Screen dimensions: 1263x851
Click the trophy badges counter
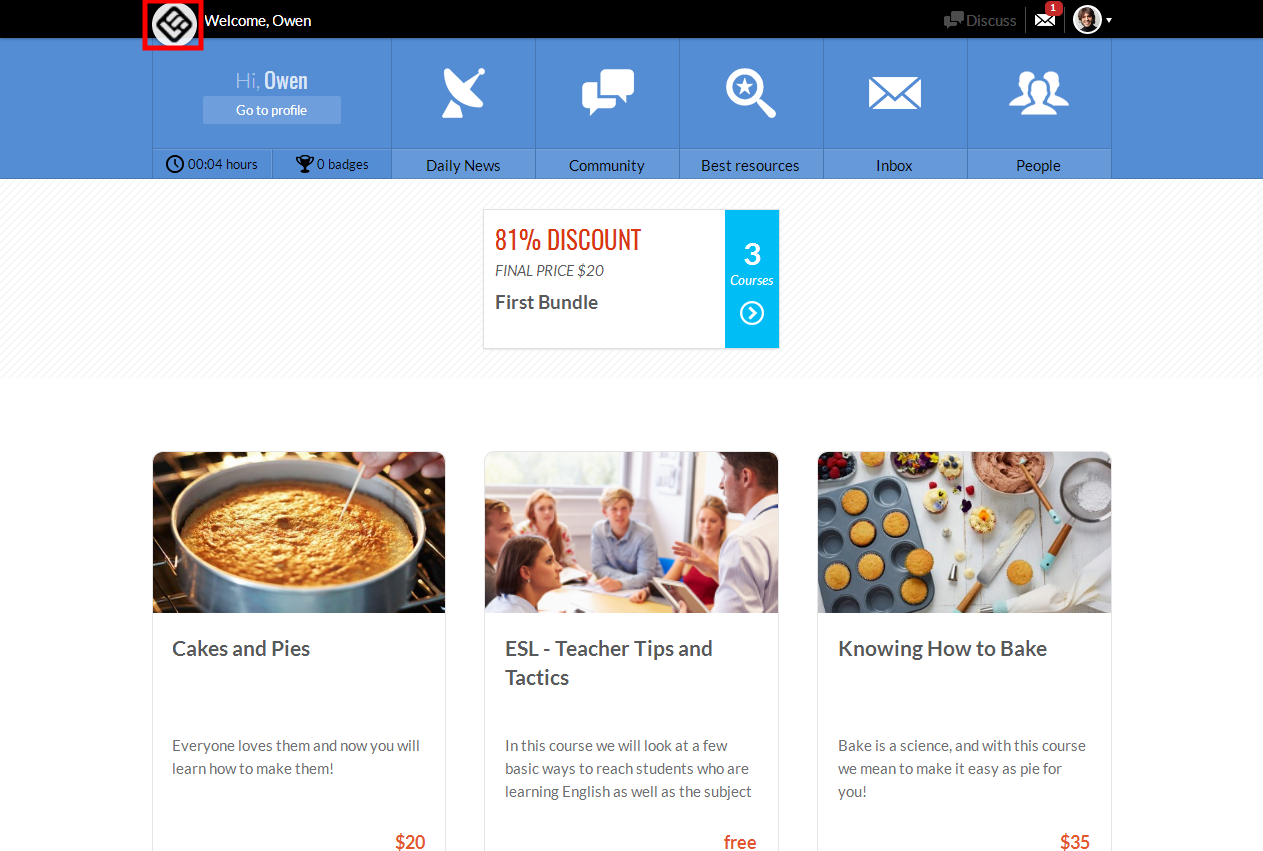point(332,164)
